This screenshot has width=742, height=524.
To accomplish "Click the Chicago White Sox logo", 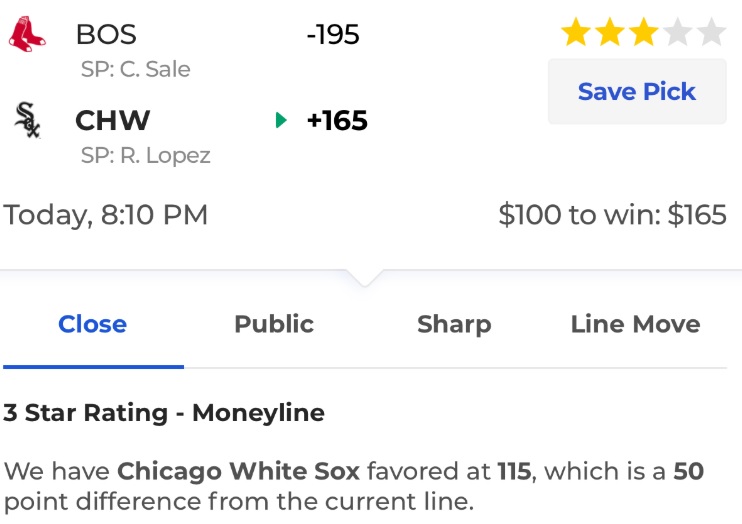I will (x=27, y=120).
